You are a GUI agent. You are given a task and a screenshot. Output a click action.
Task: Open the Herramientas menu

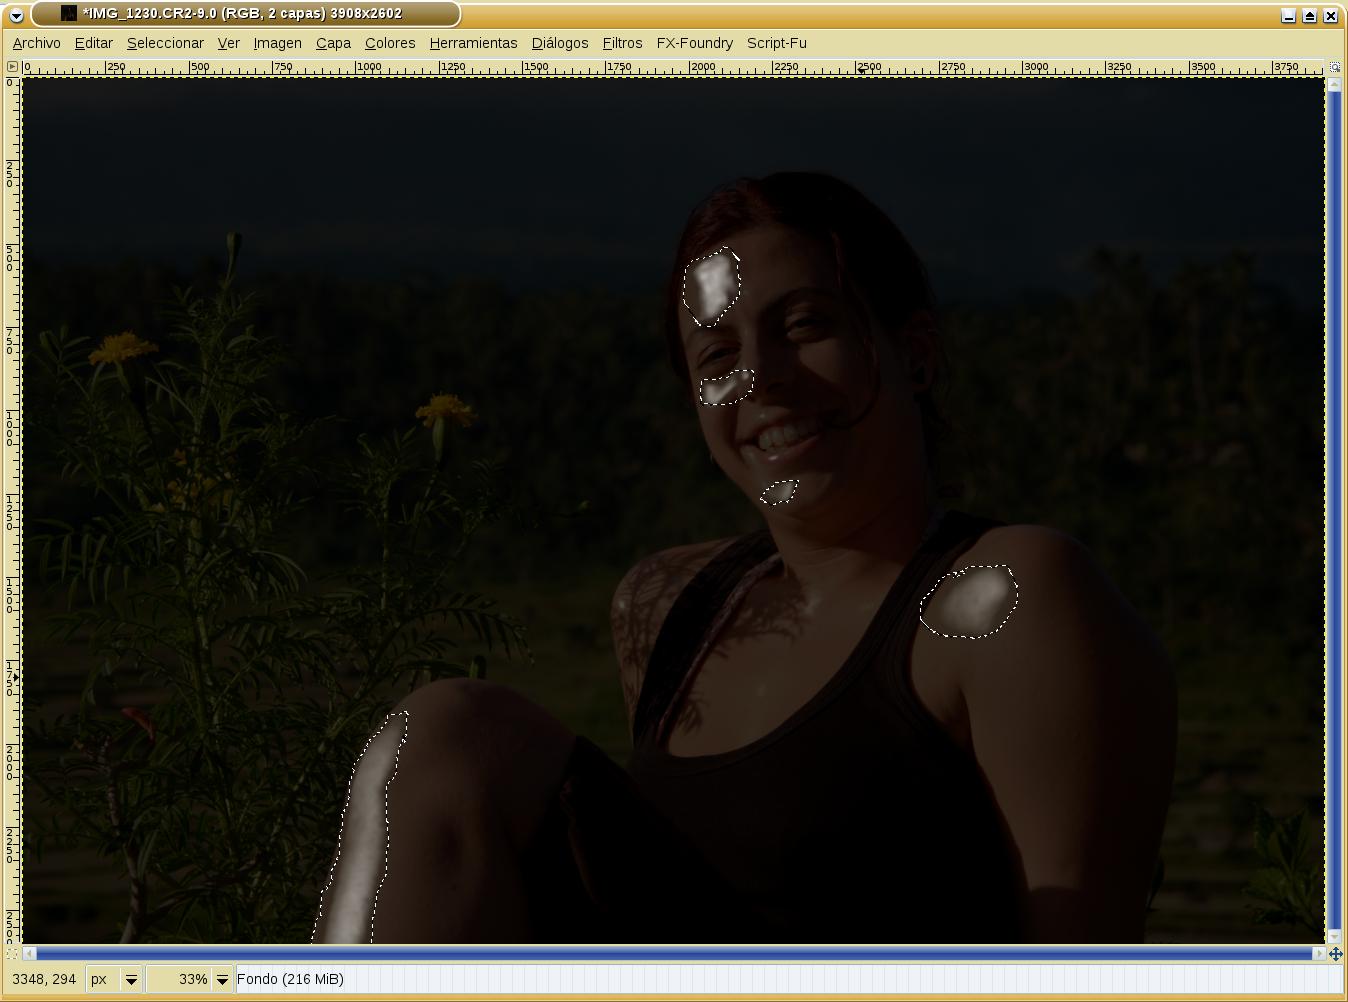pos(474,43)
